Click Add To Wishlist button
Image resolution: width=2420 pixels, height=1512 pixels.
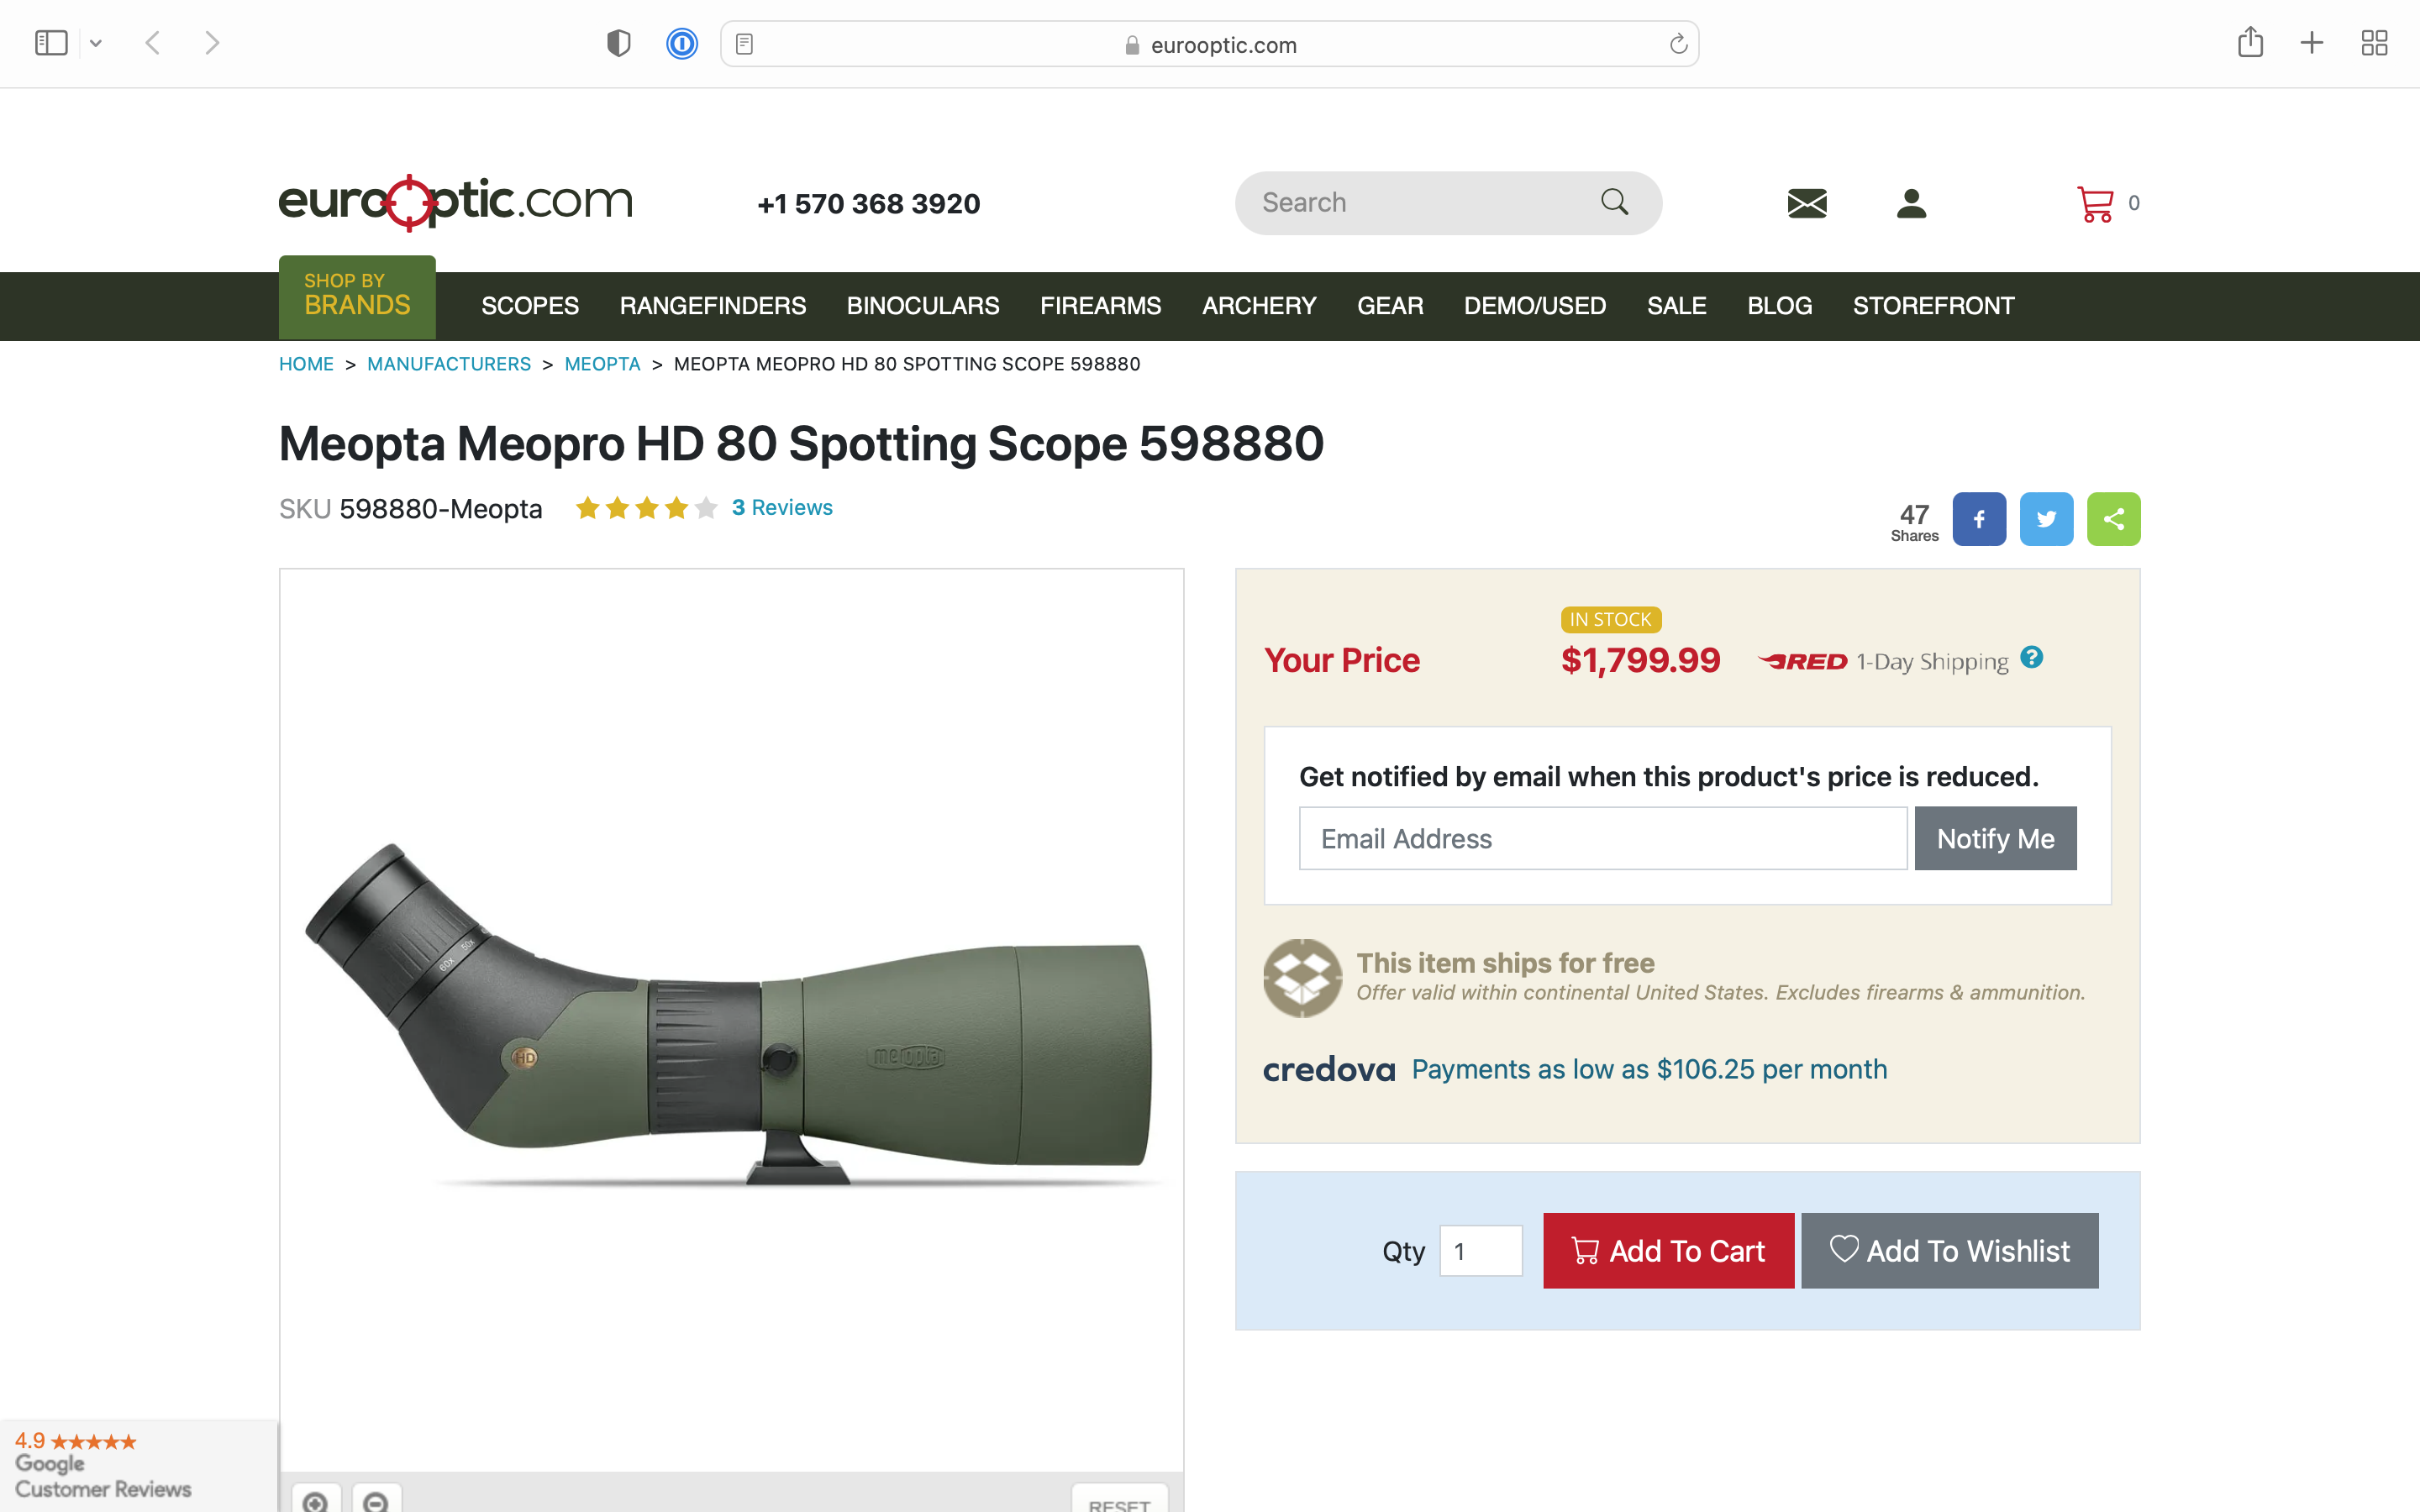tap(1949, 1251)
